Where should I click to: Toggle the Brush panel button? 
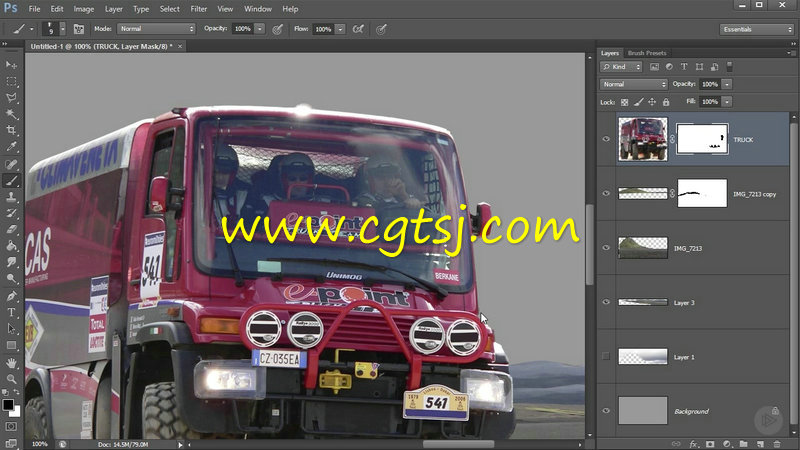(x=79, y=29)
